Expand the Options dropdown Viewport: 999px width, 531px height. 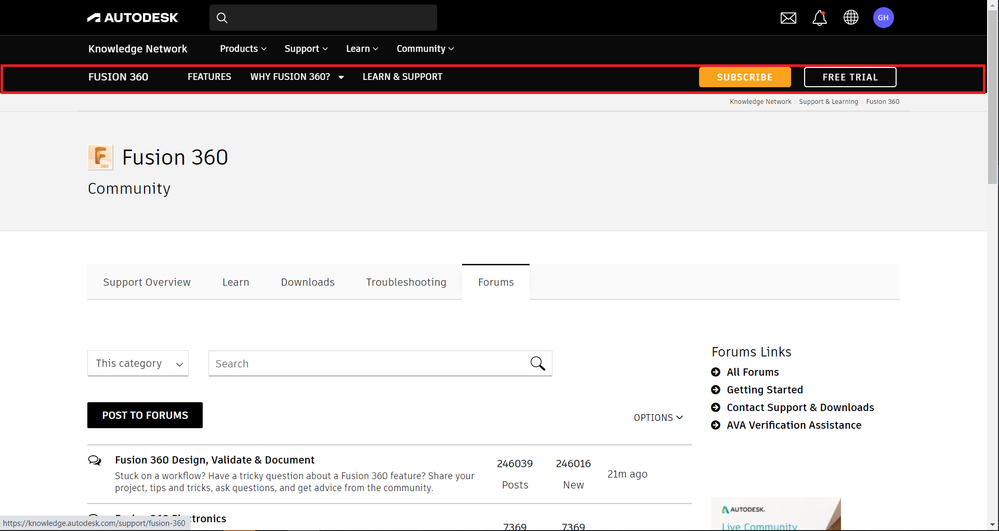(658, 418)
